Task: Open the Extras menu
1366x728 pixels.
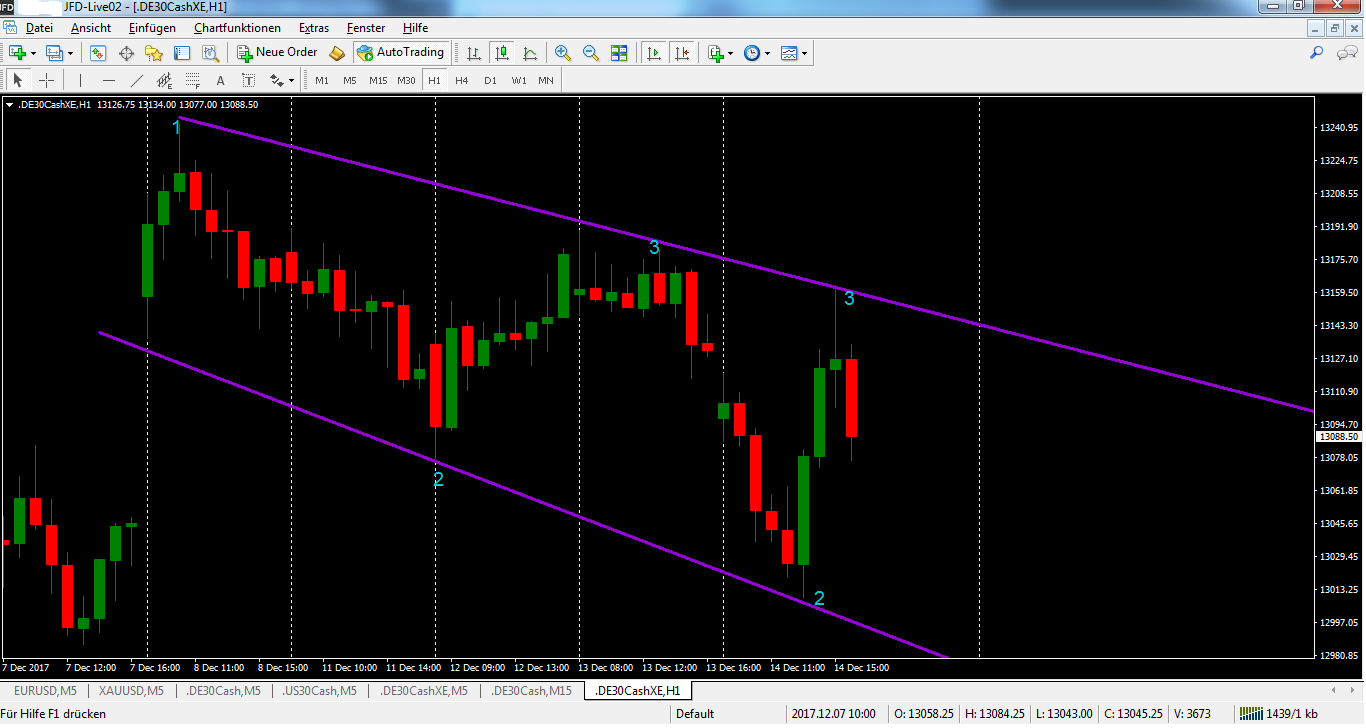Action: 314,28
